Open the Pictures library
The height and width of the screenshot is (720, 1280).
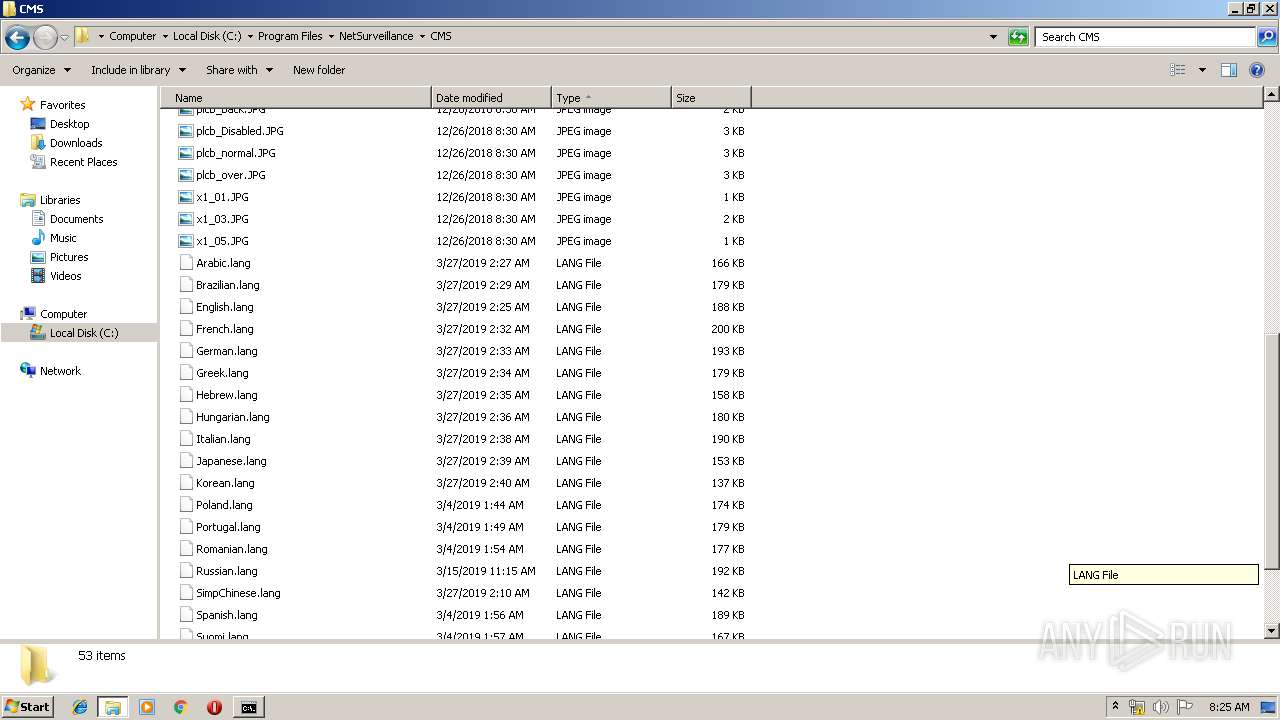[69, 257]
